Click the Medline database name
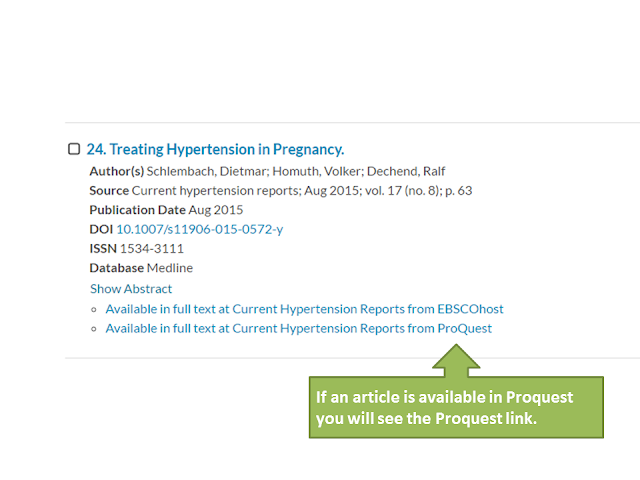 (x=170, y=268)
